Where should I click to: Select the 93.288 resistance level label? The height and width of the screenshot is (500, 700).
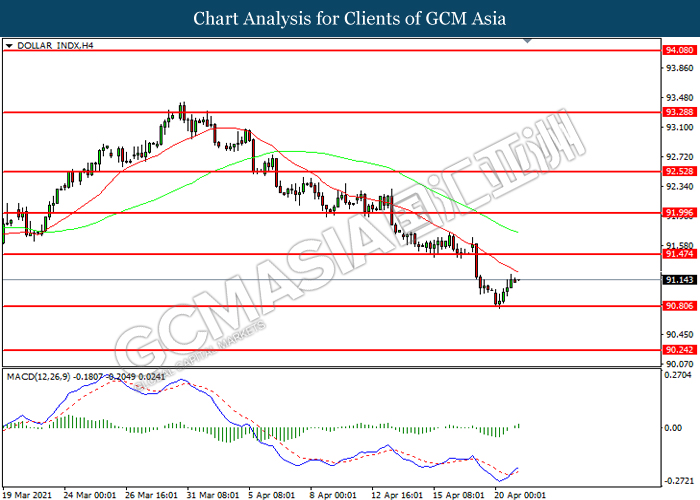679,112
